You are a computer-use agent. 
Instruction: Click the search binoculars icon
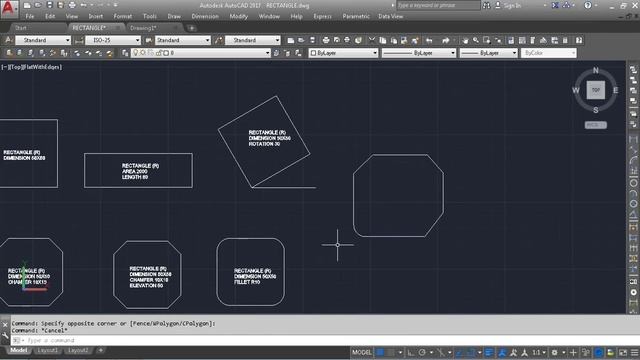[x=487, y=5]
